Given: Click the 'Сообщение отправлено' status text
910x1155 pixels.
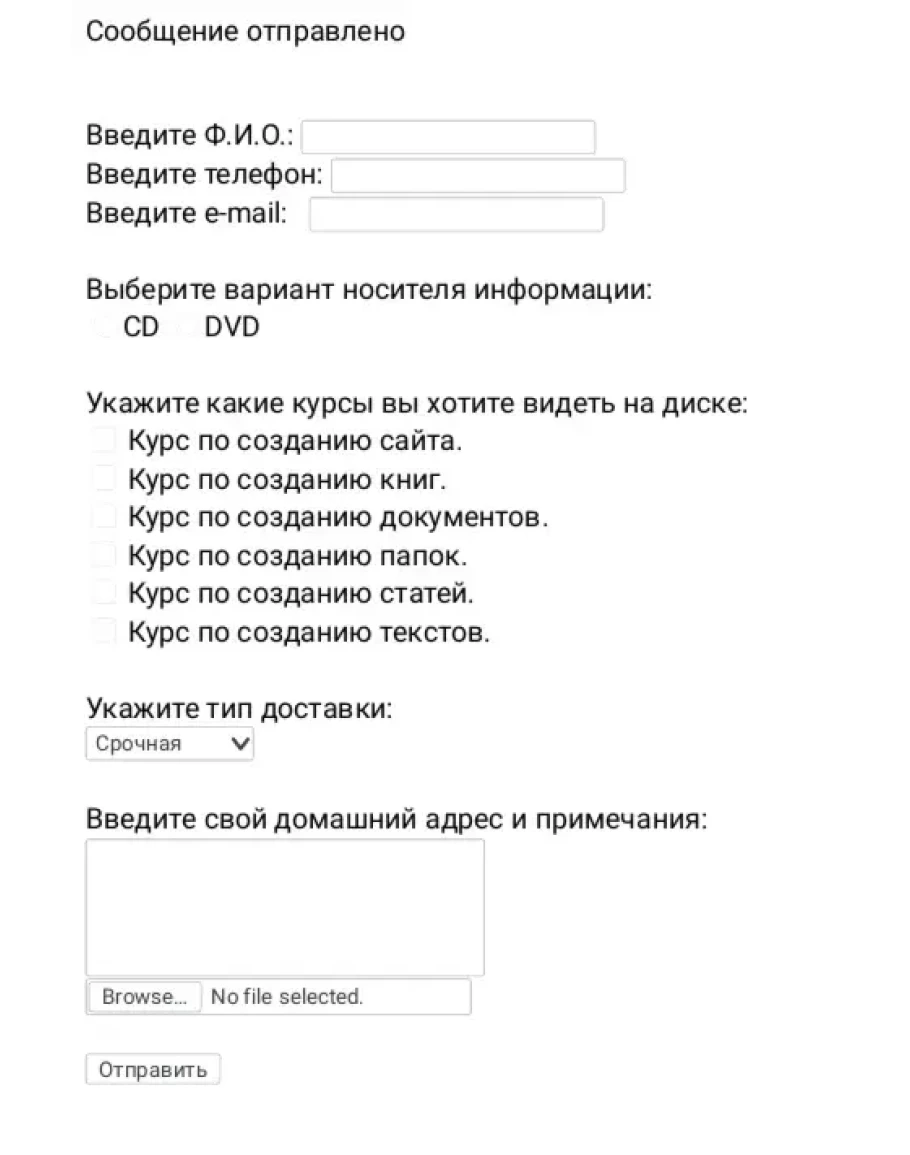Looking at the screenshot, I should pyautogui.click(x=245, y=32).
